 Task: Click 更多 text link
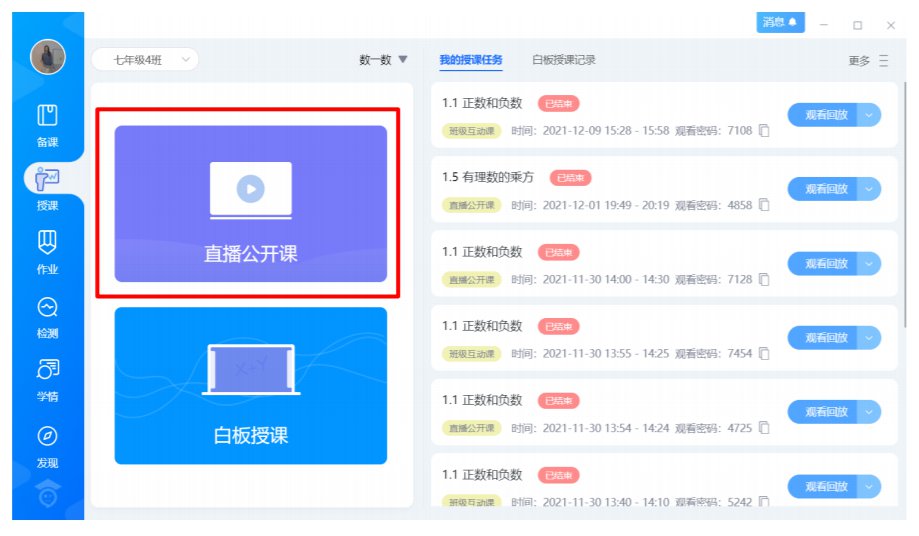(859, 61)
